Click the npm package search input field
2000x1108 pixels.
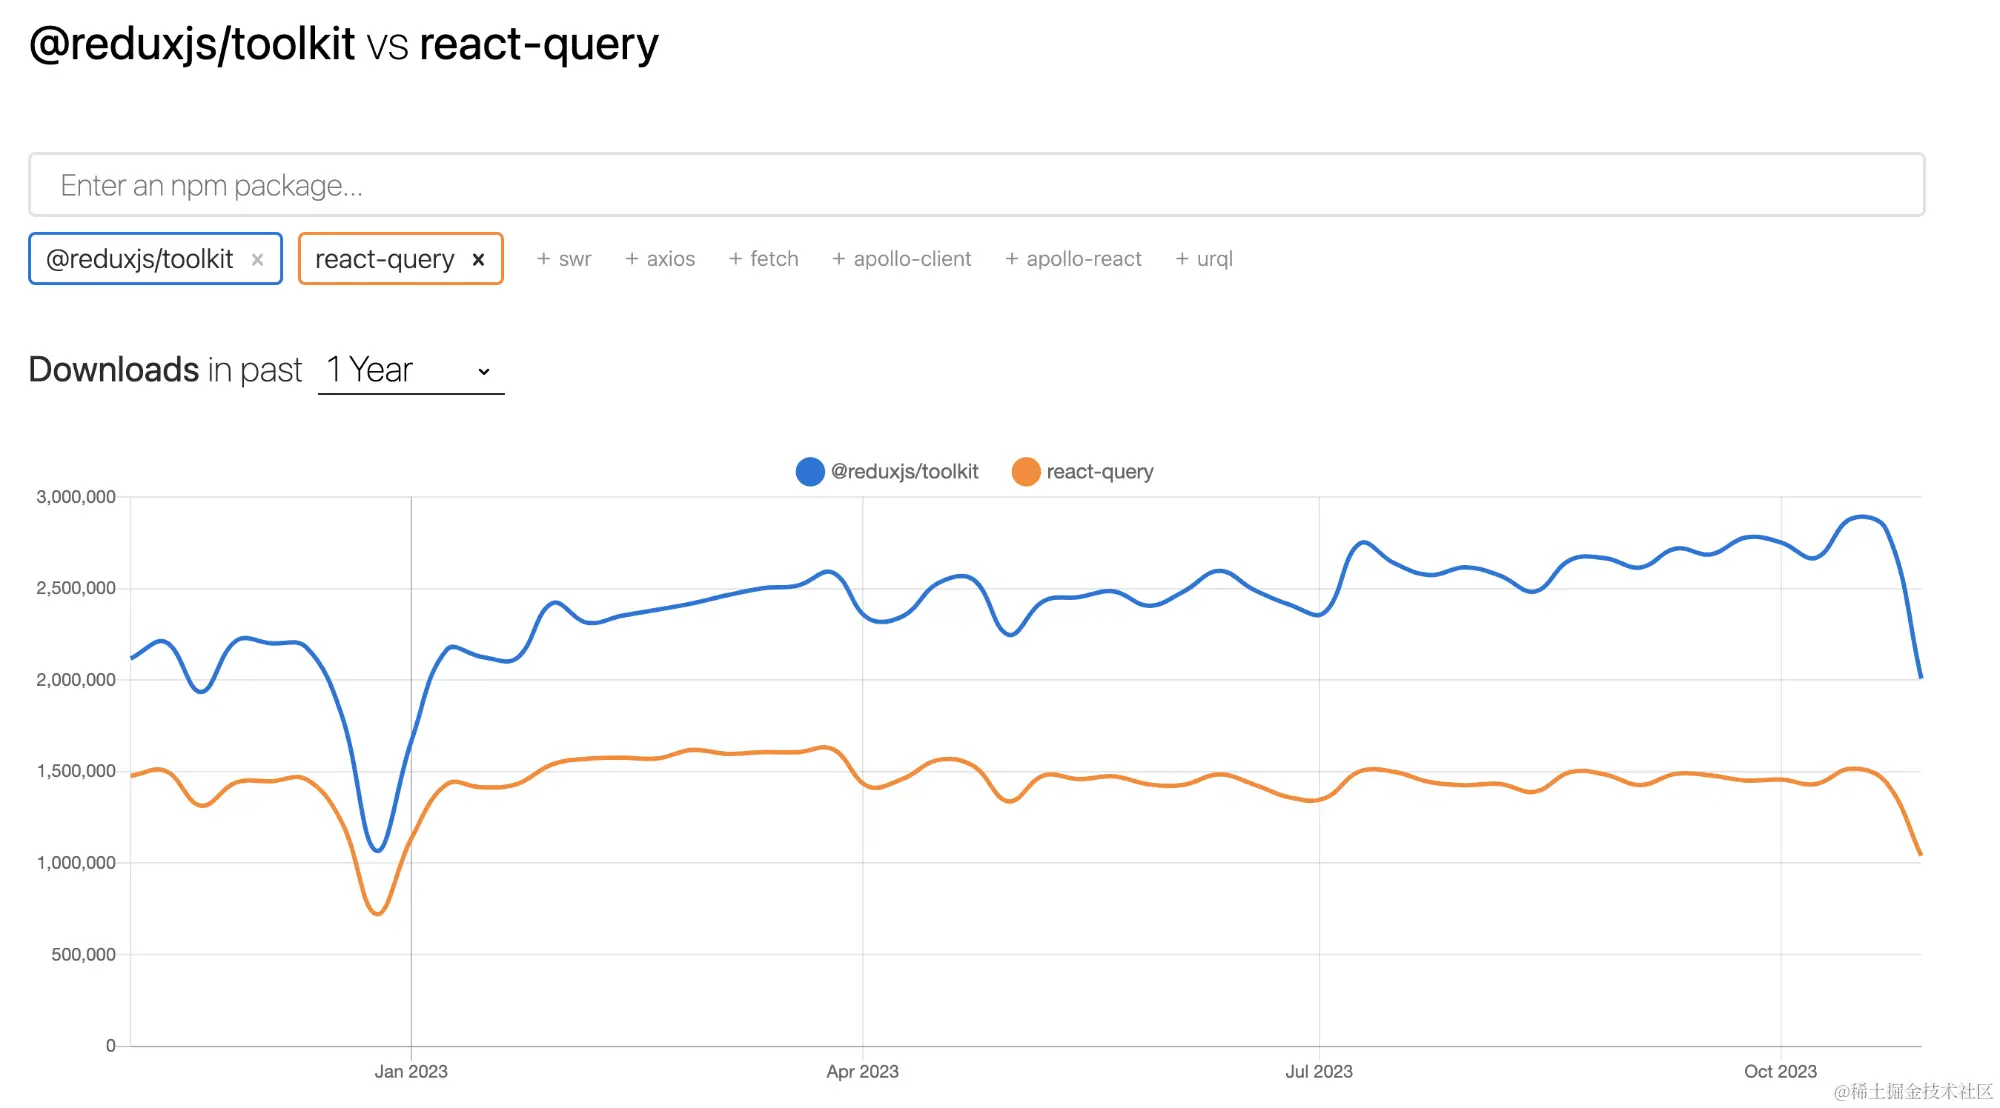click(x=976, y=185)
